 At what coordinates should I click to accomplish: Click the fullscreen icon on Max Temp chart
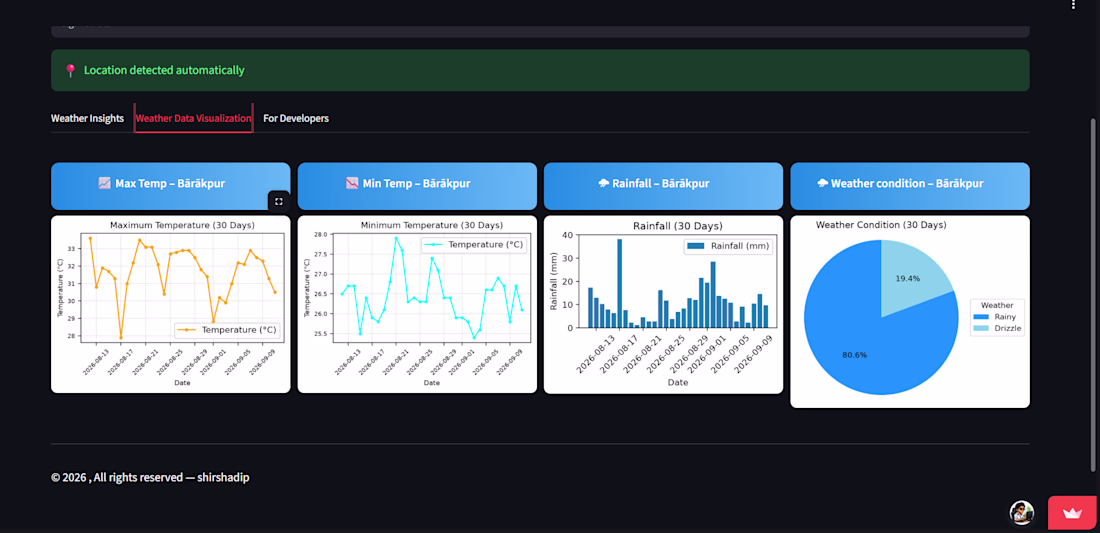(279, 201)
